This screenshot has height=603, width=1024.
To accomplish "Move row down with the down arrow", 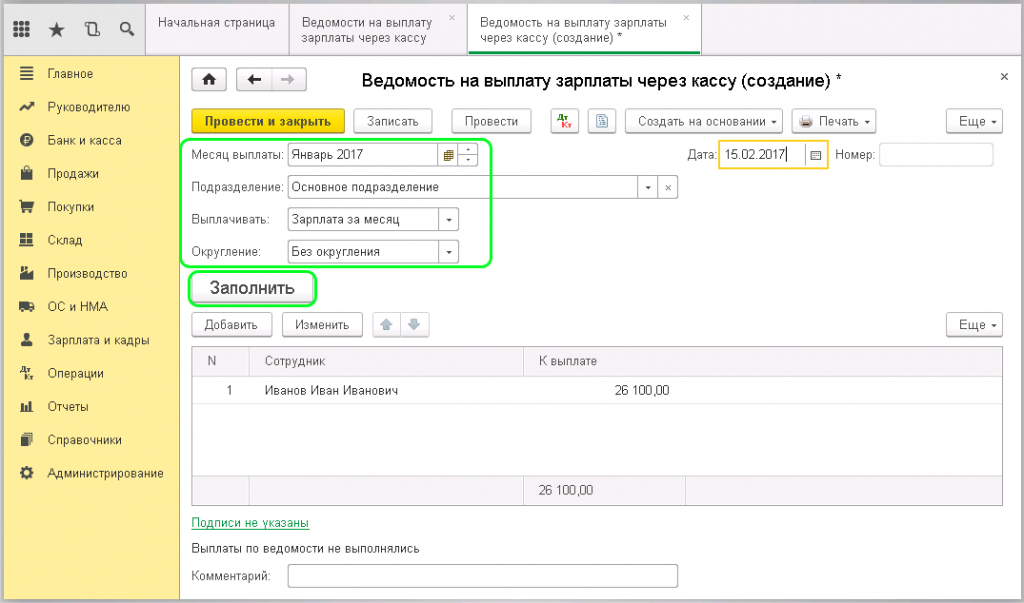I will [414, 324].
